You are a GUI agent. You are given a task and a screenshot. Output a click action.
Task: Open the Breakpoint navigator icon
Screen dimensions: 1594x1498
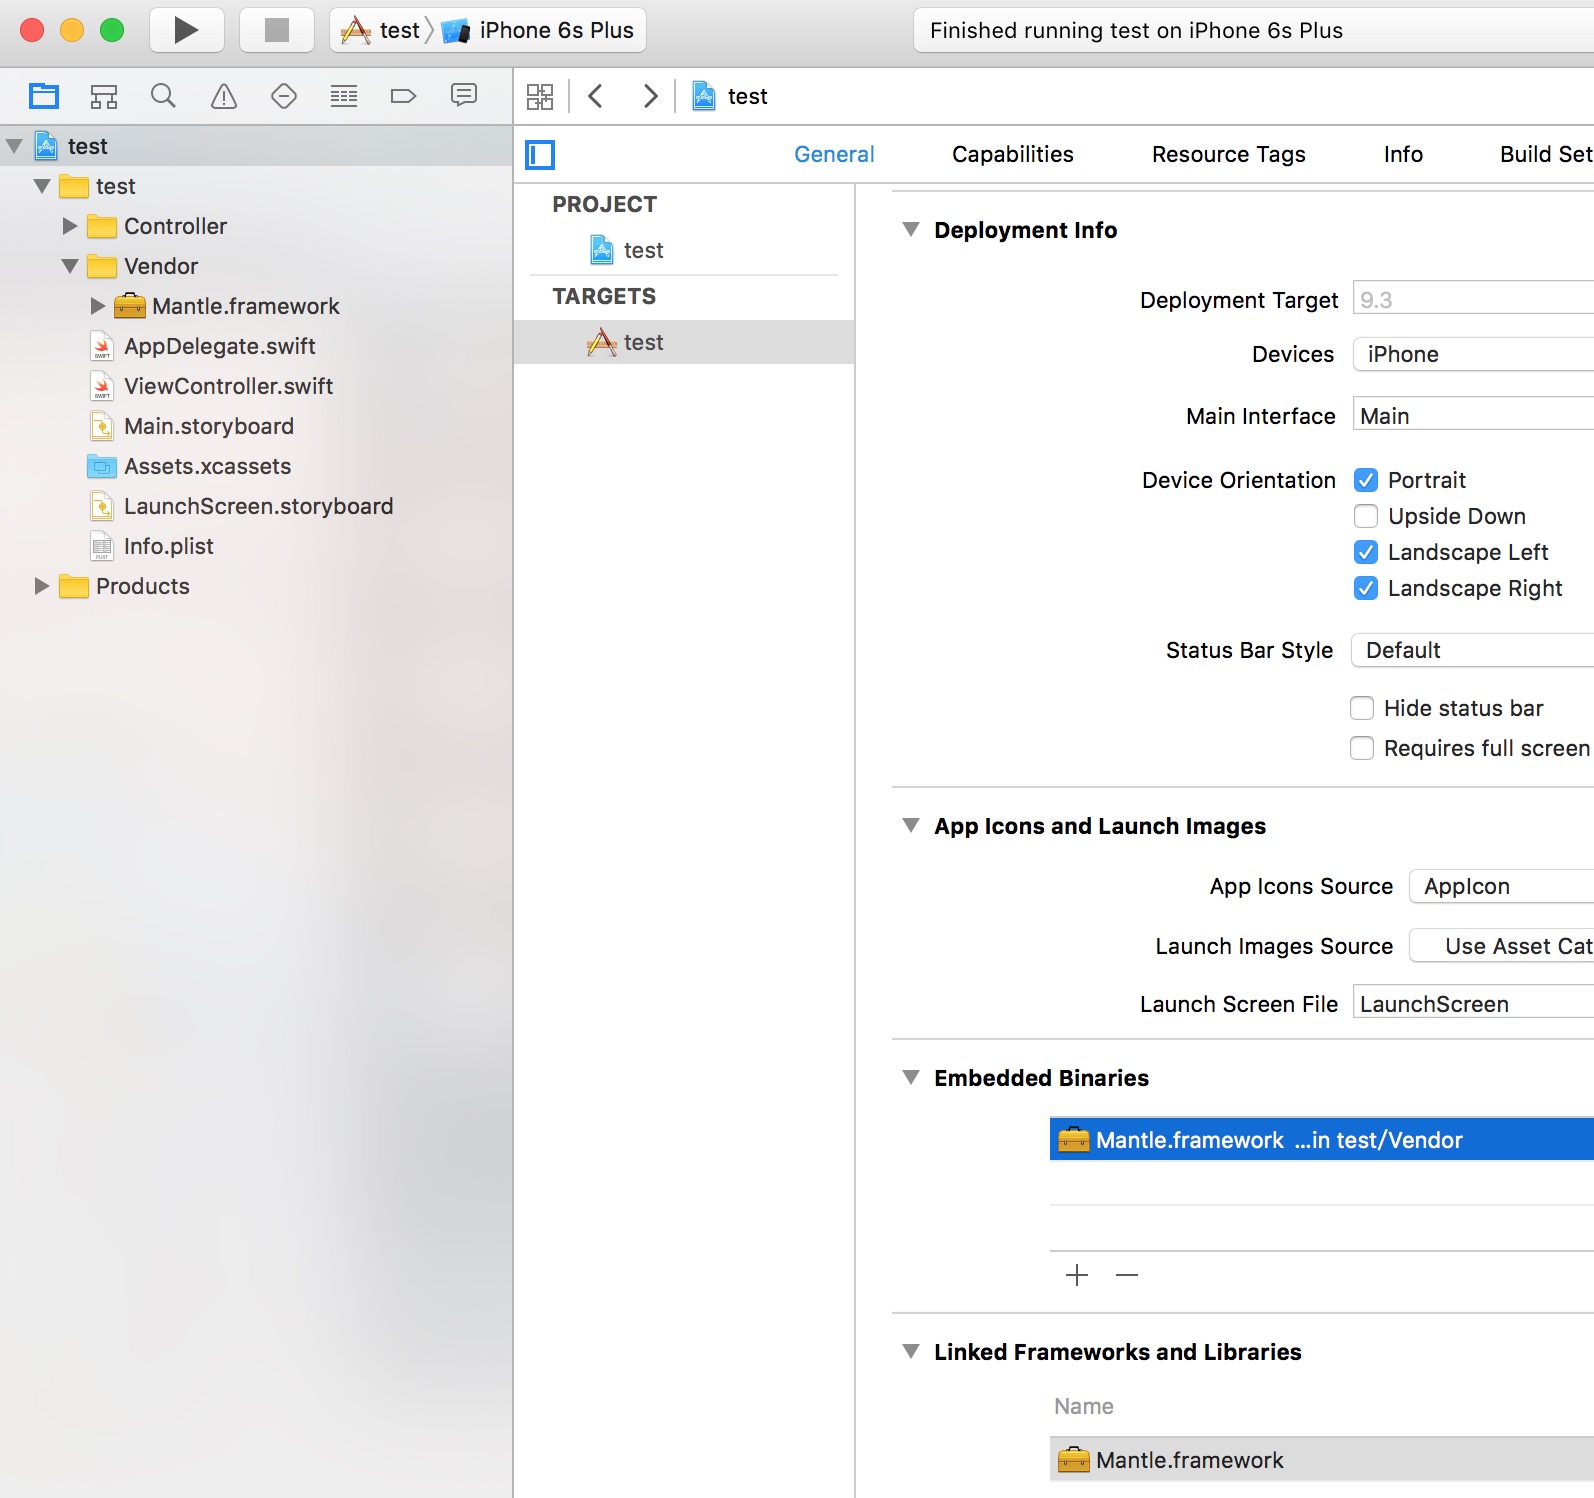[403, 96]
